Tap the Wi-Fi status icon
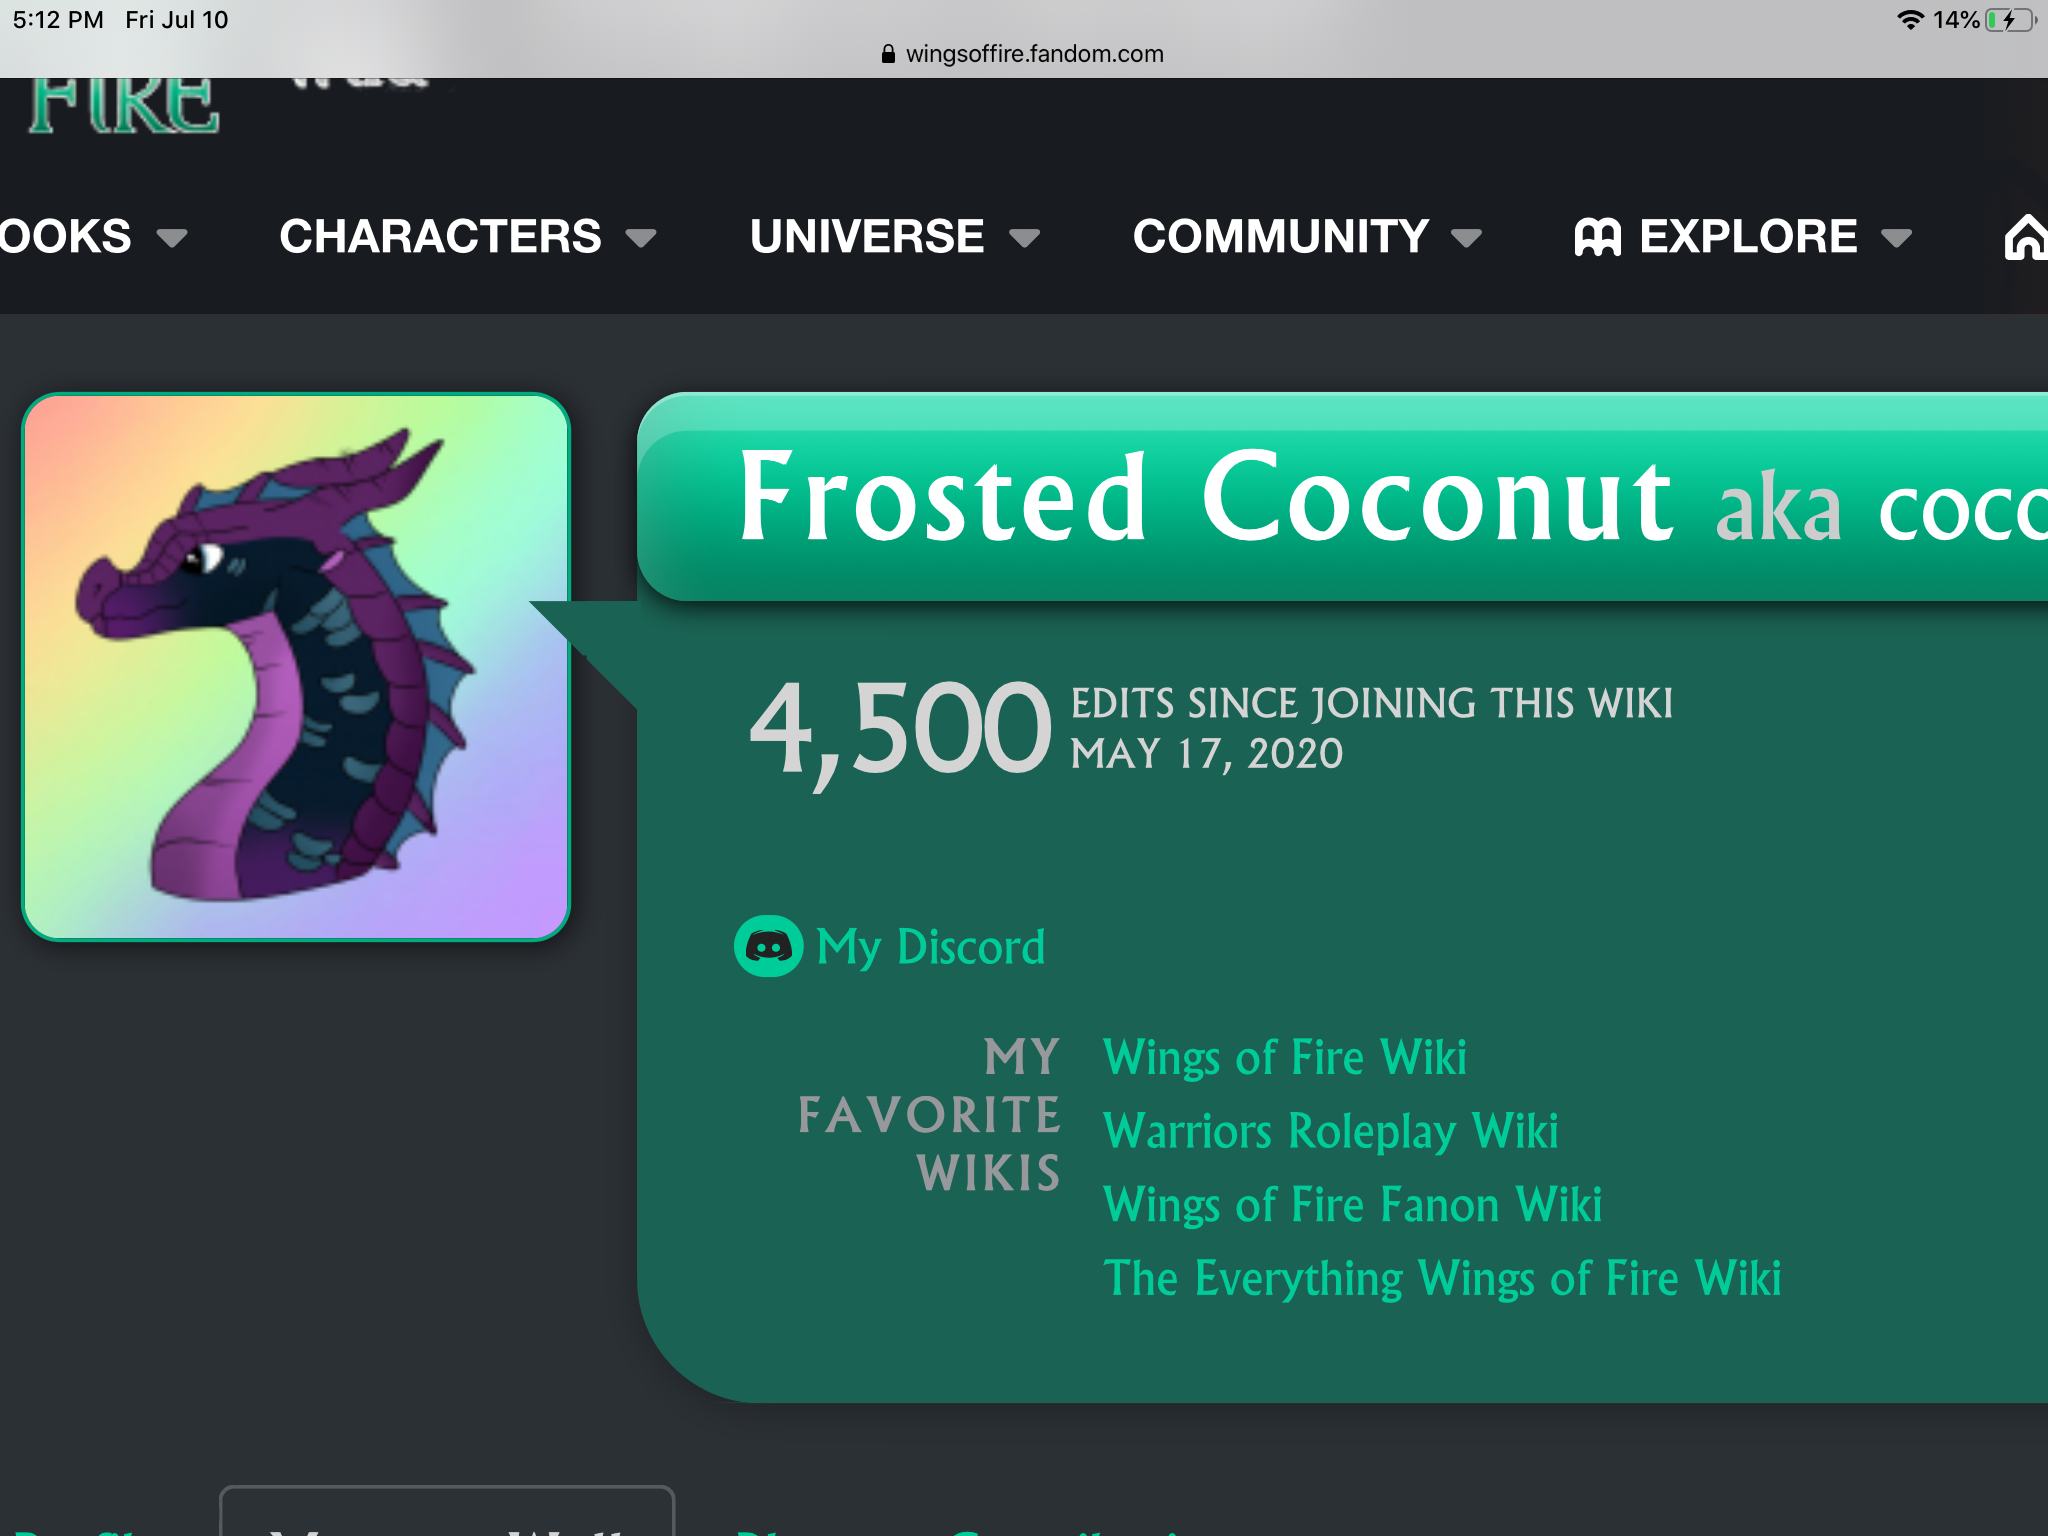Screen dimensions: 2048x1536 coord(1910,20)
